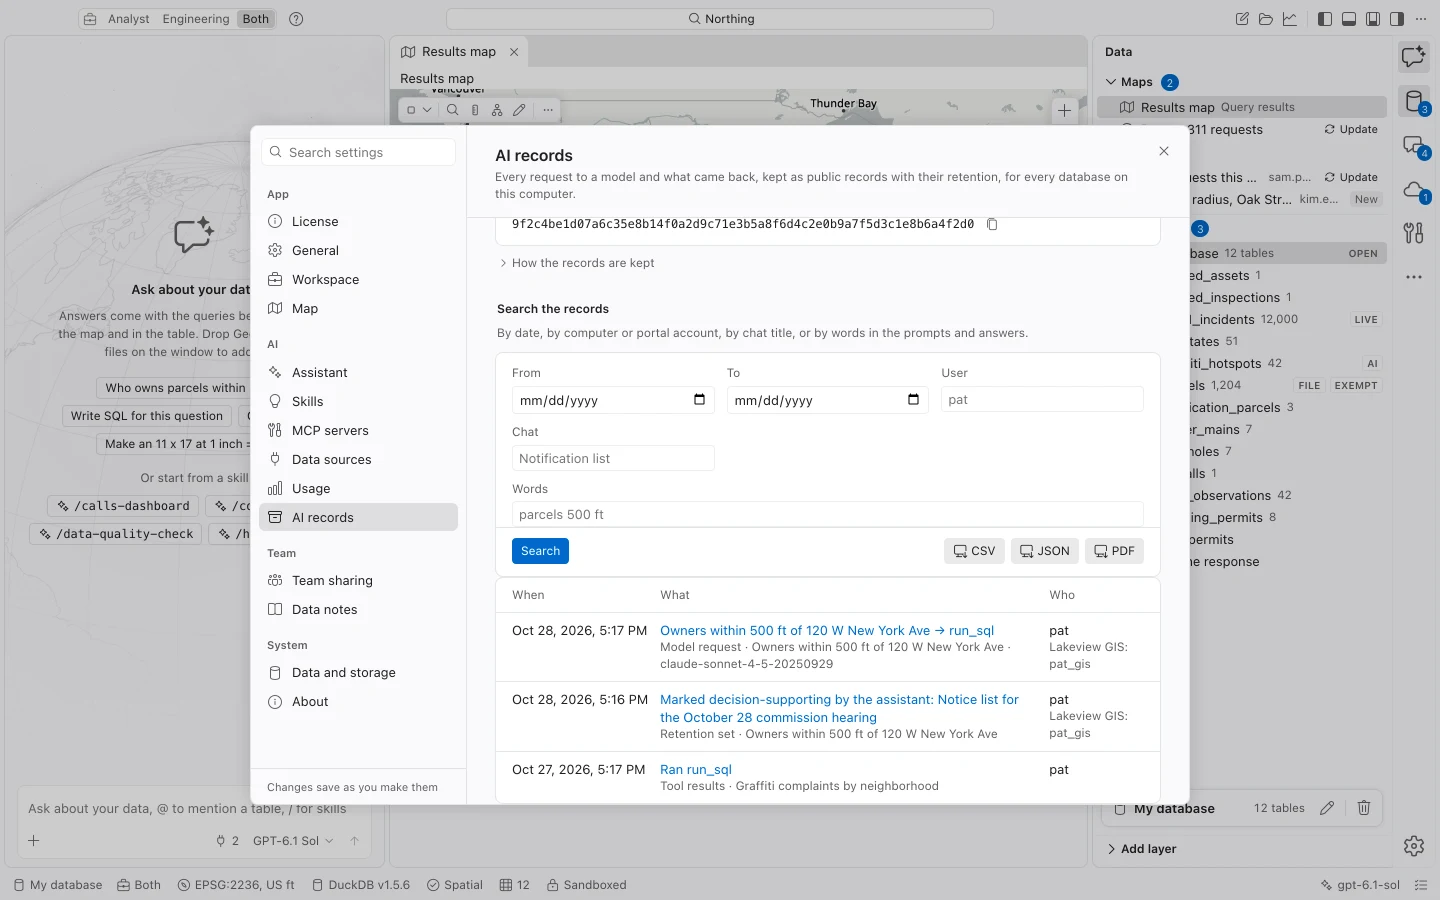This screenshot has height=900, width=1440.
Task: Toggle the right sidebar layout icon
Action: pyautogui.click(x=1397, y=19)
